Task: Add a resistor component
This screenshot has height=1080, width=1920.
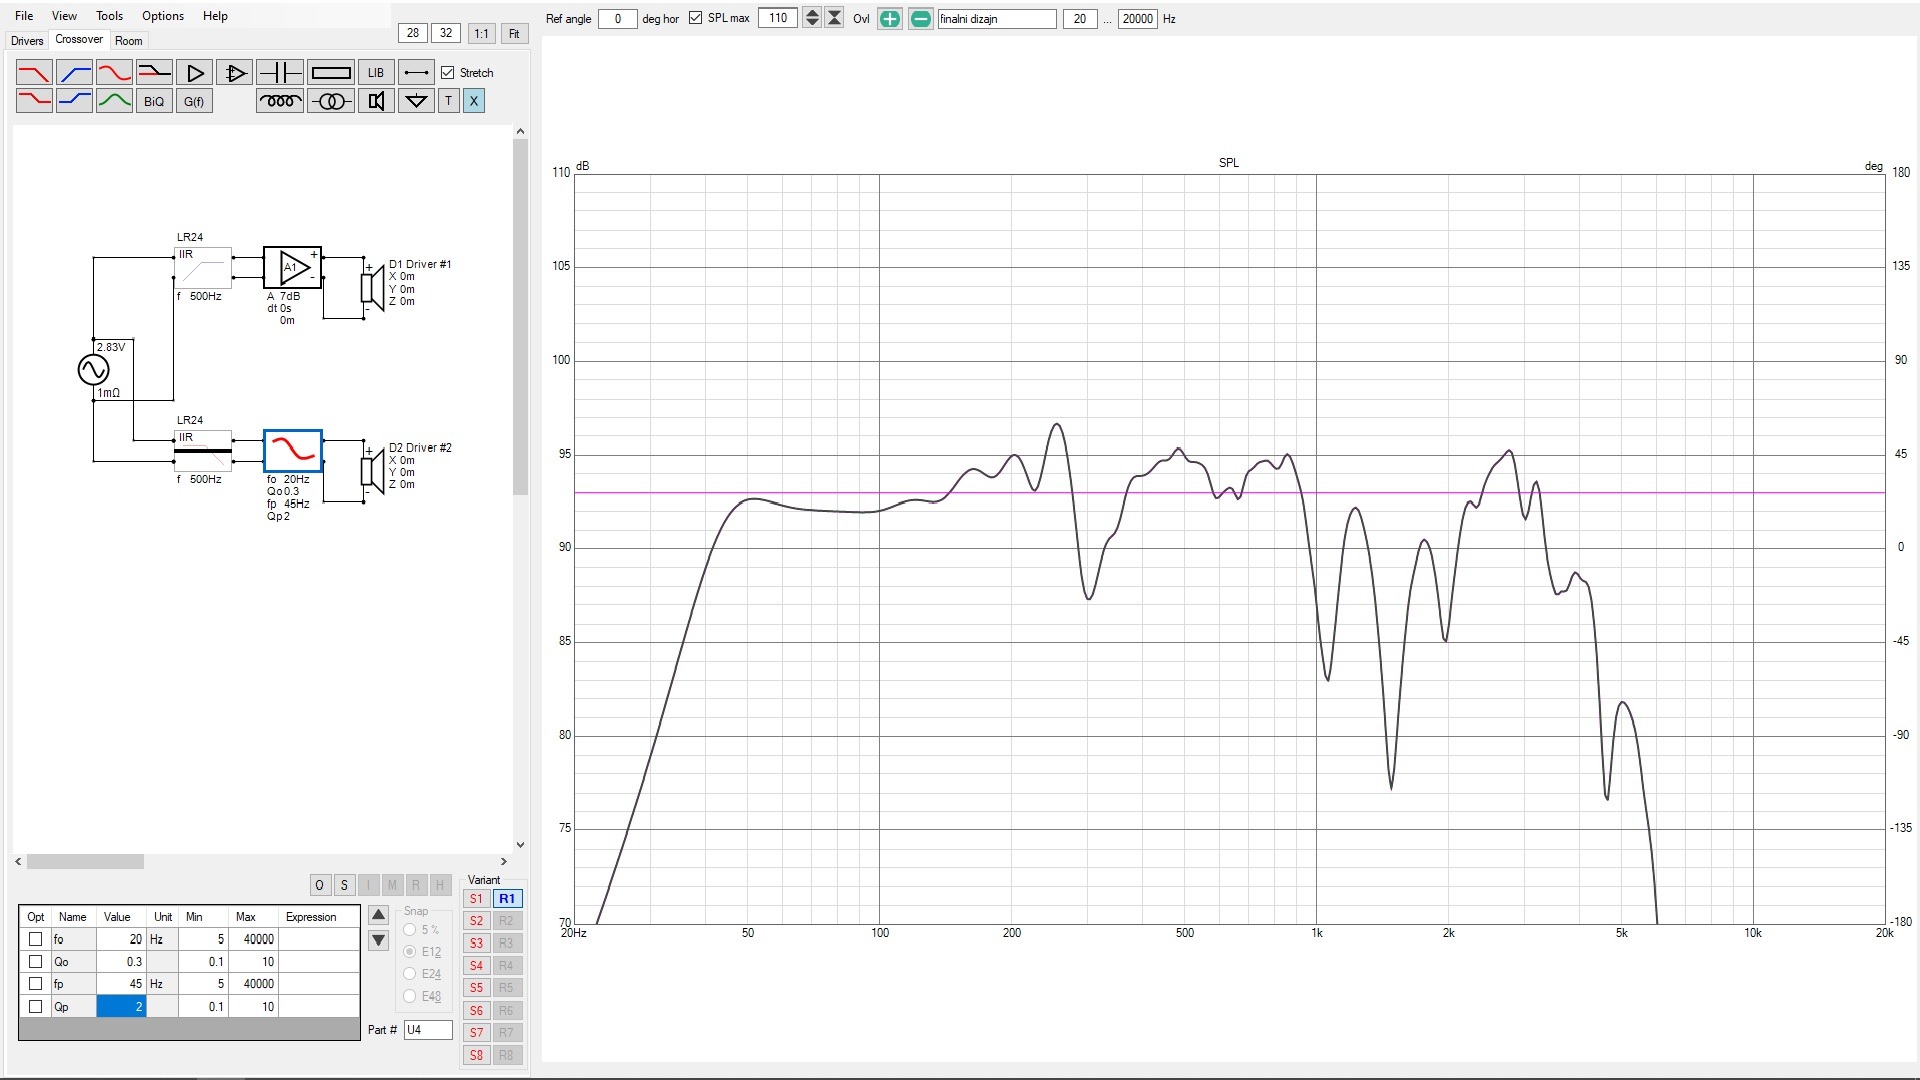Action: pyautogui.click(x=331, y=73)
